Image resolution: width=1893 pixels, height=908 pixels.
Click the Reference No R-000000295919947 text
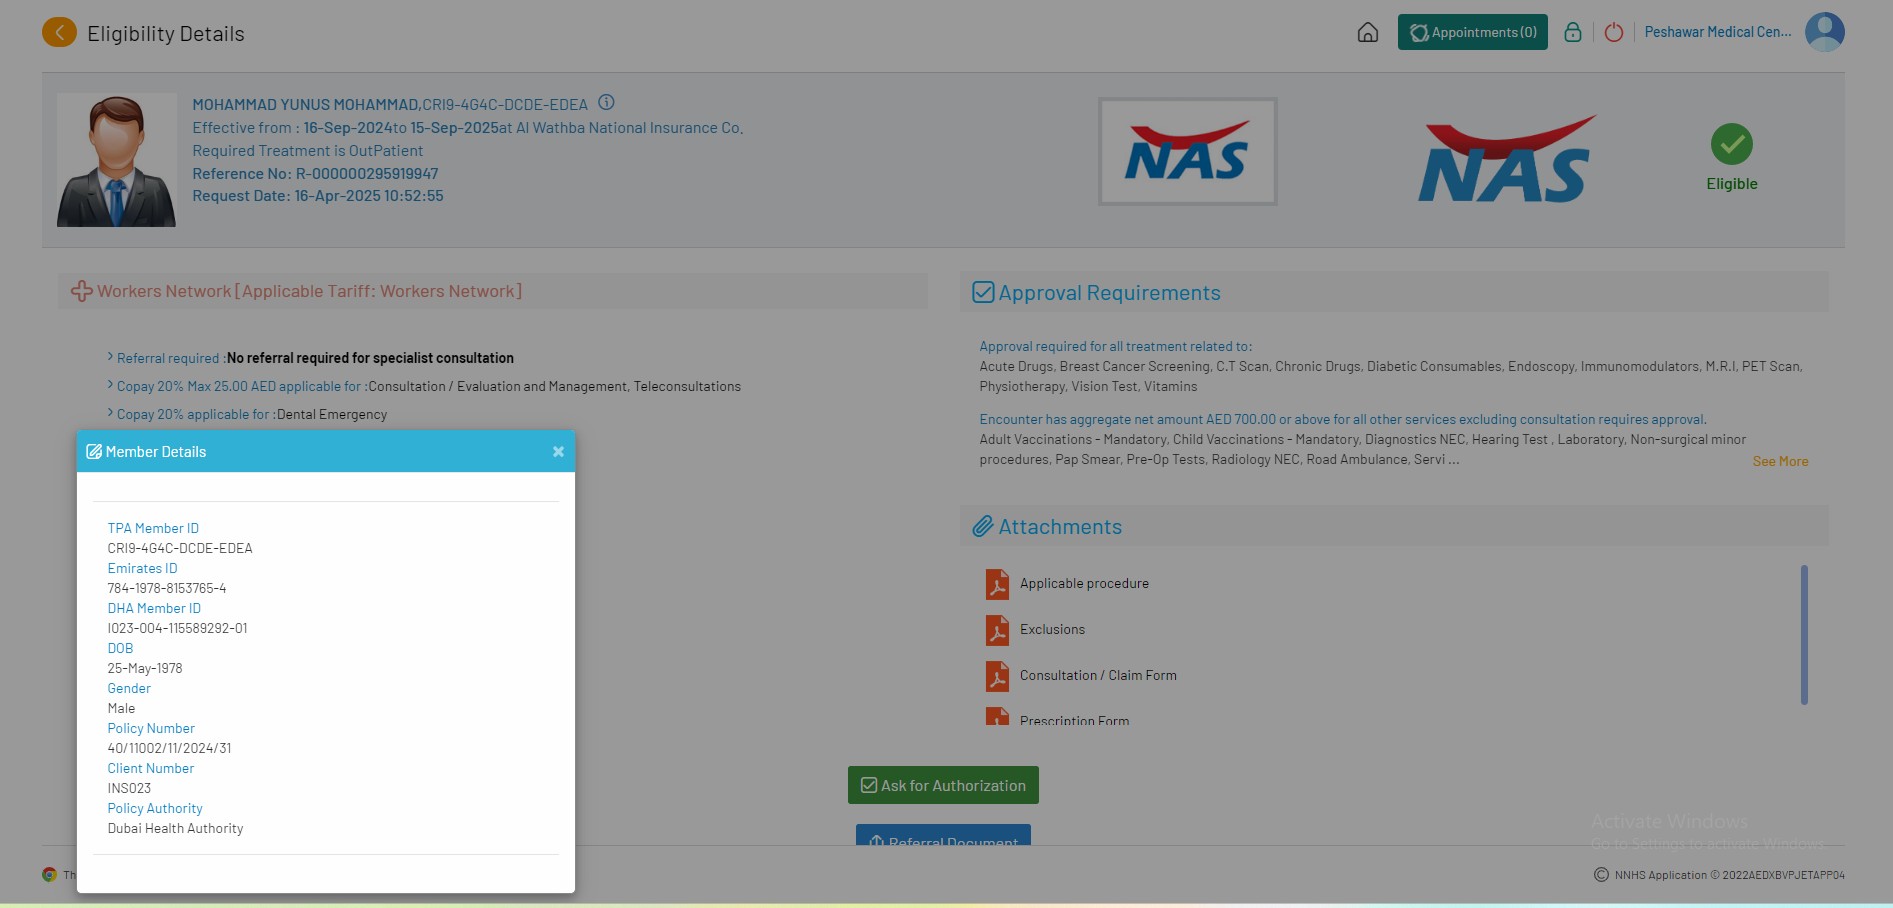315,173
